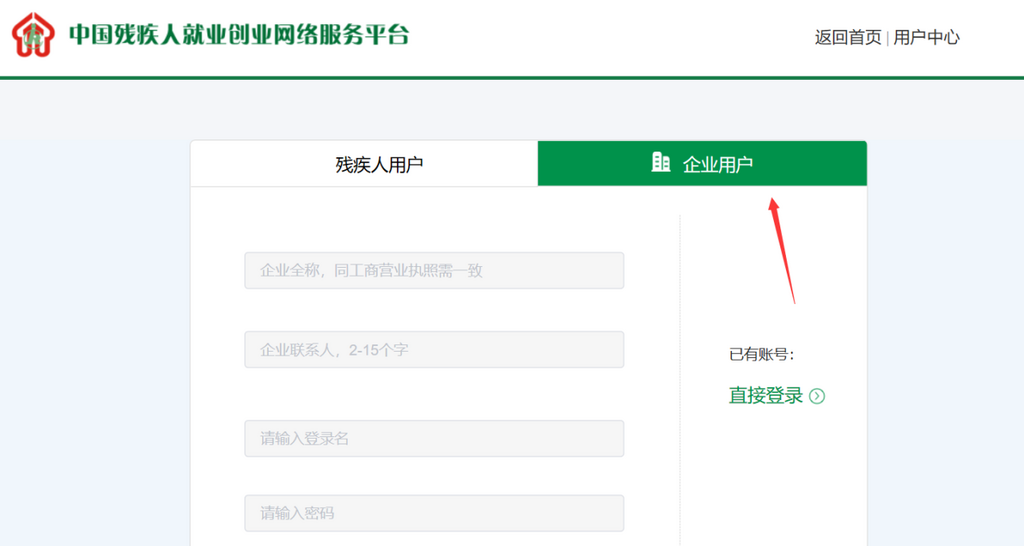Click the red house logo icon

point(34,35)
